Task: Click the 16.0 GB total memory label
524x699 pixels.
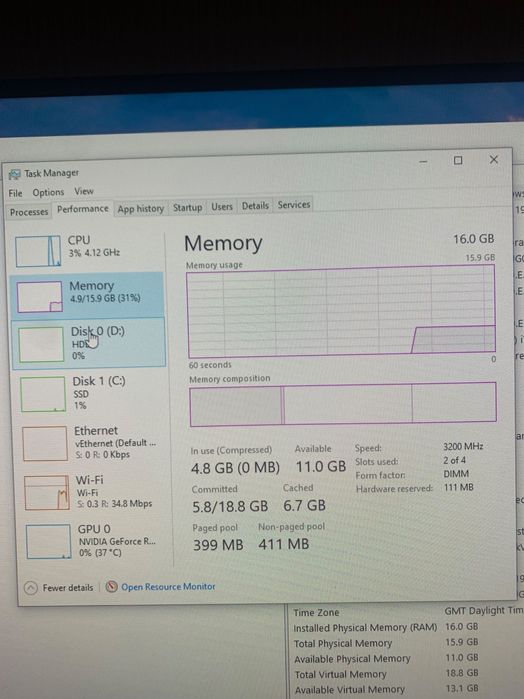Action: [474, 239]
